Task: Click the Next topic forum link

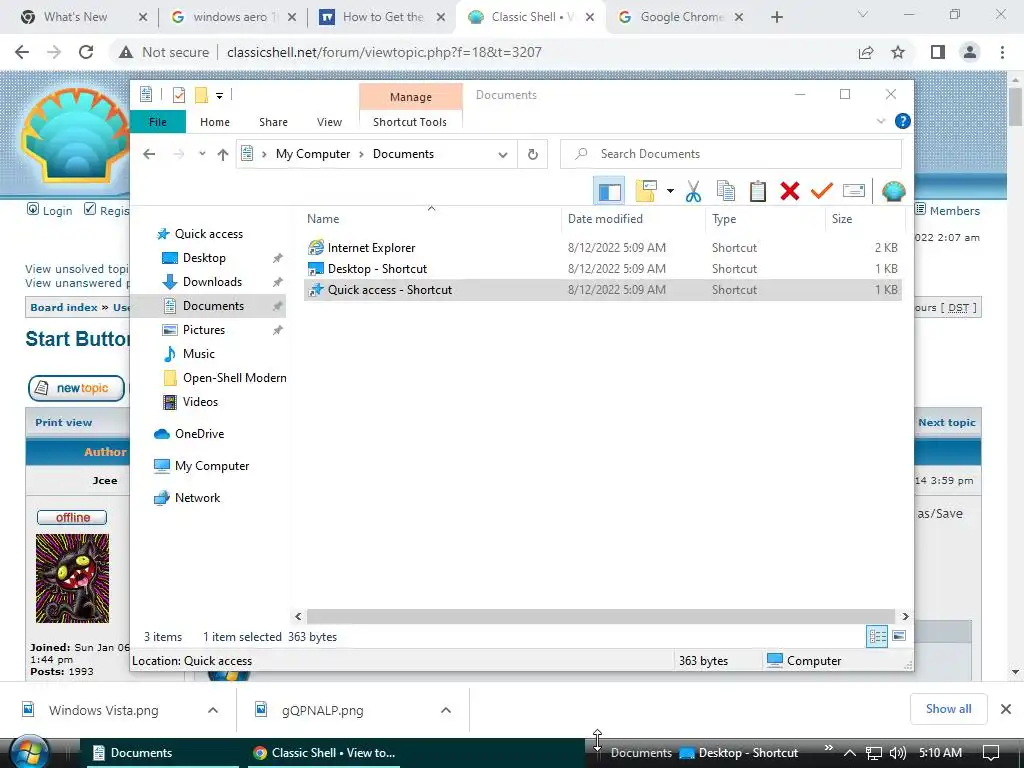Action: (946, 423)
